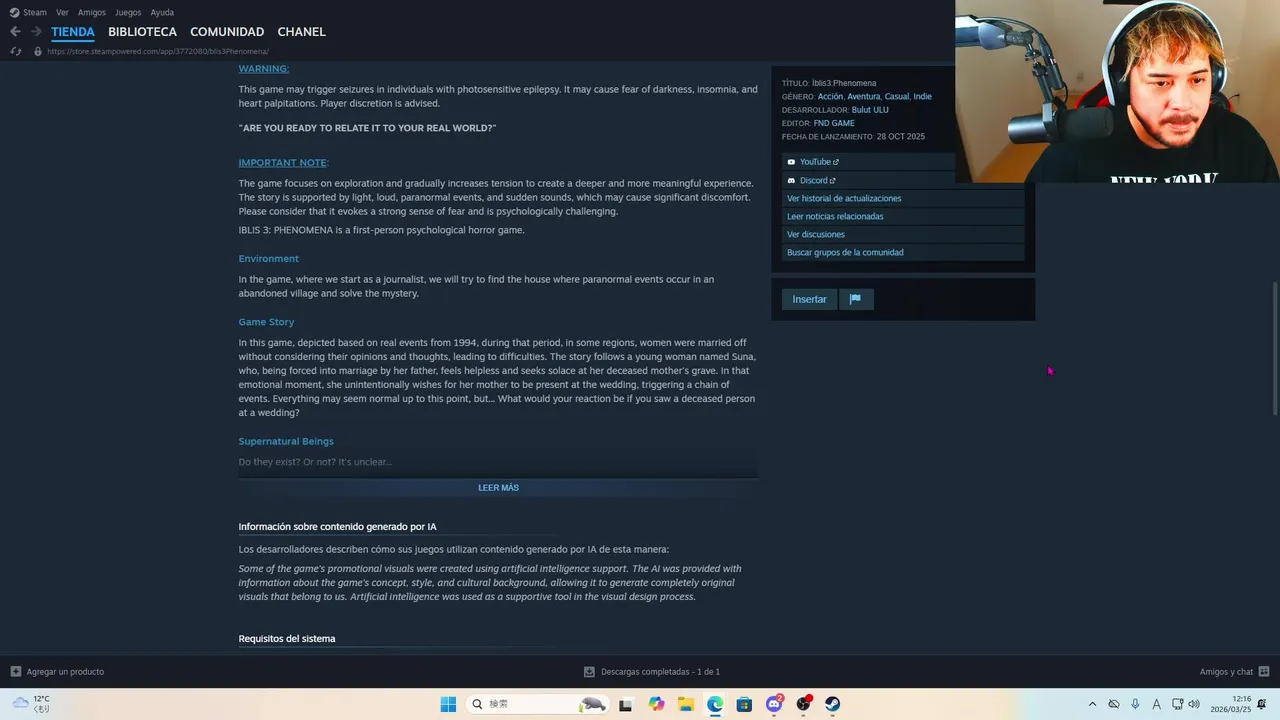The height and width of the screenshot is (720, 1280).
Task: Open Discord from the taskbar
Action: point(774,704)
